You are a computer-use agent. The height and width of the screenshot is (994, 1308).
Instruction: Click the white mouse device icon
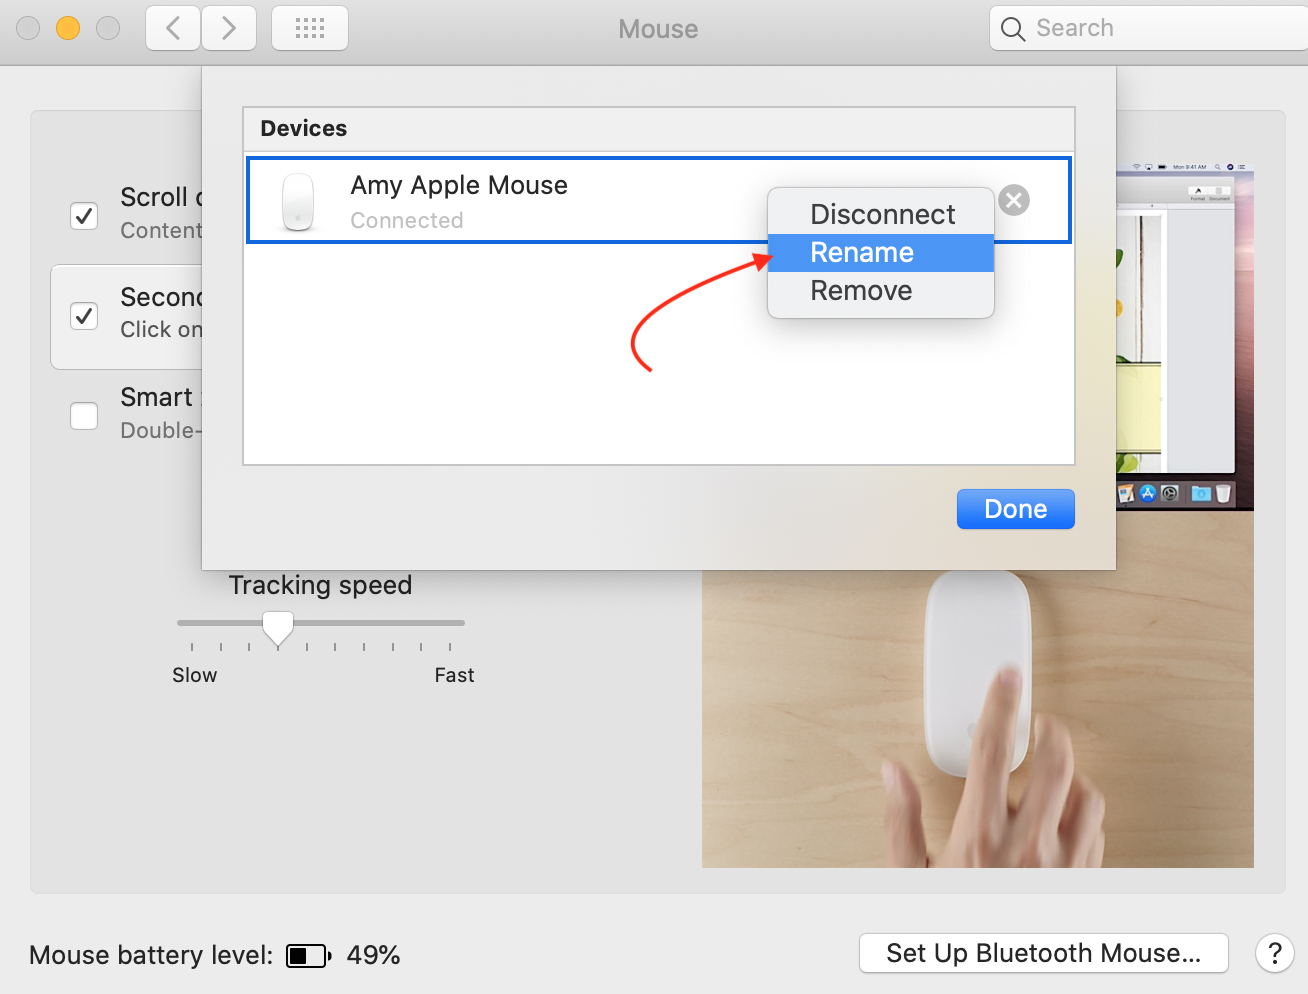298,199
